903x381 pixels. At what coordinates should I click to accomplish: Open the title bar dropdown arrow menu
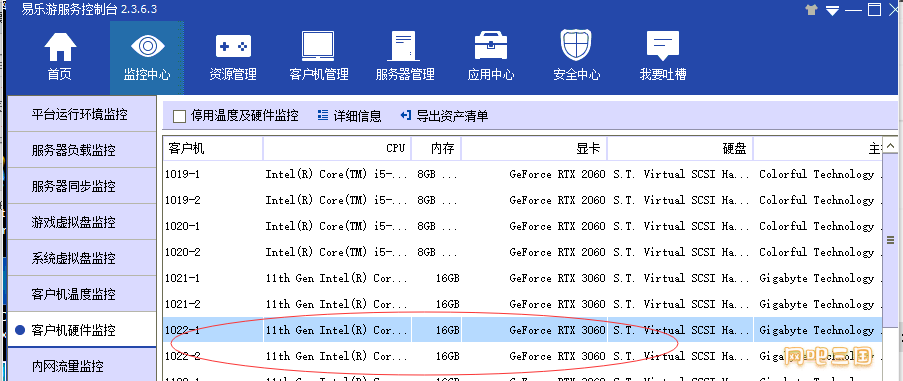coord(832,10)
